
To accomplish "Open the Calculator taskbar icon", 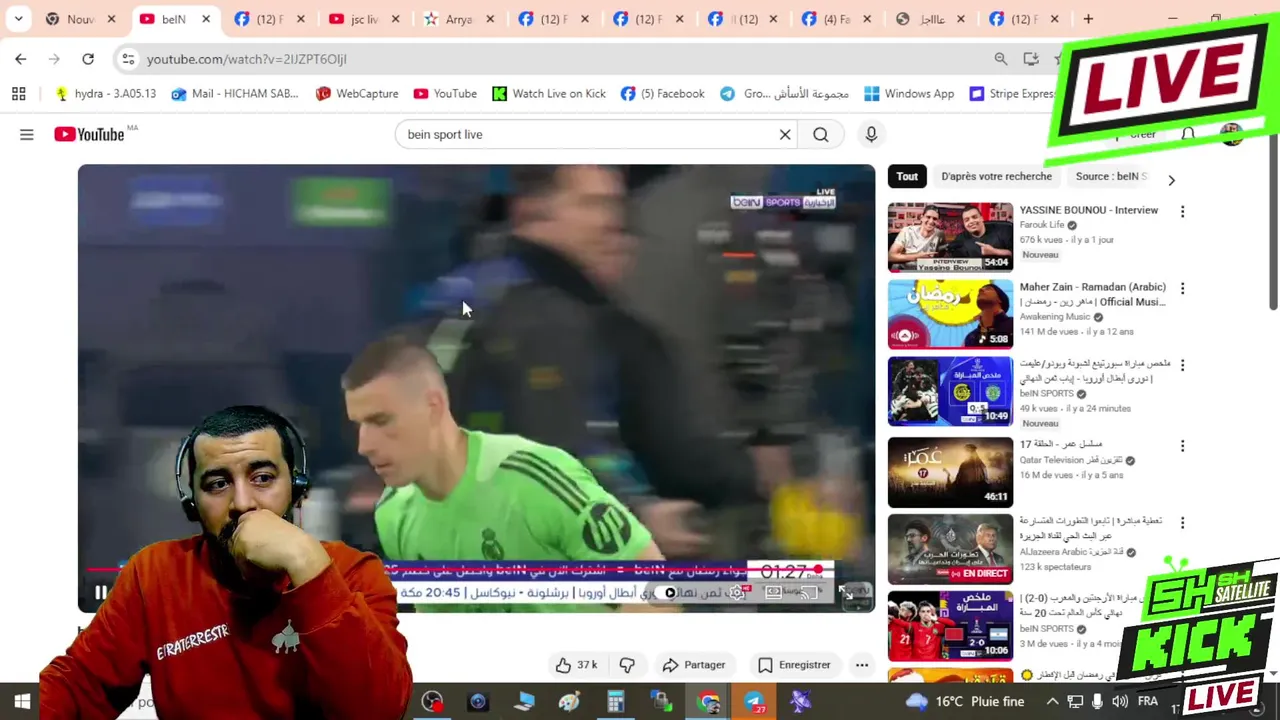I will (x=615, y=702).
